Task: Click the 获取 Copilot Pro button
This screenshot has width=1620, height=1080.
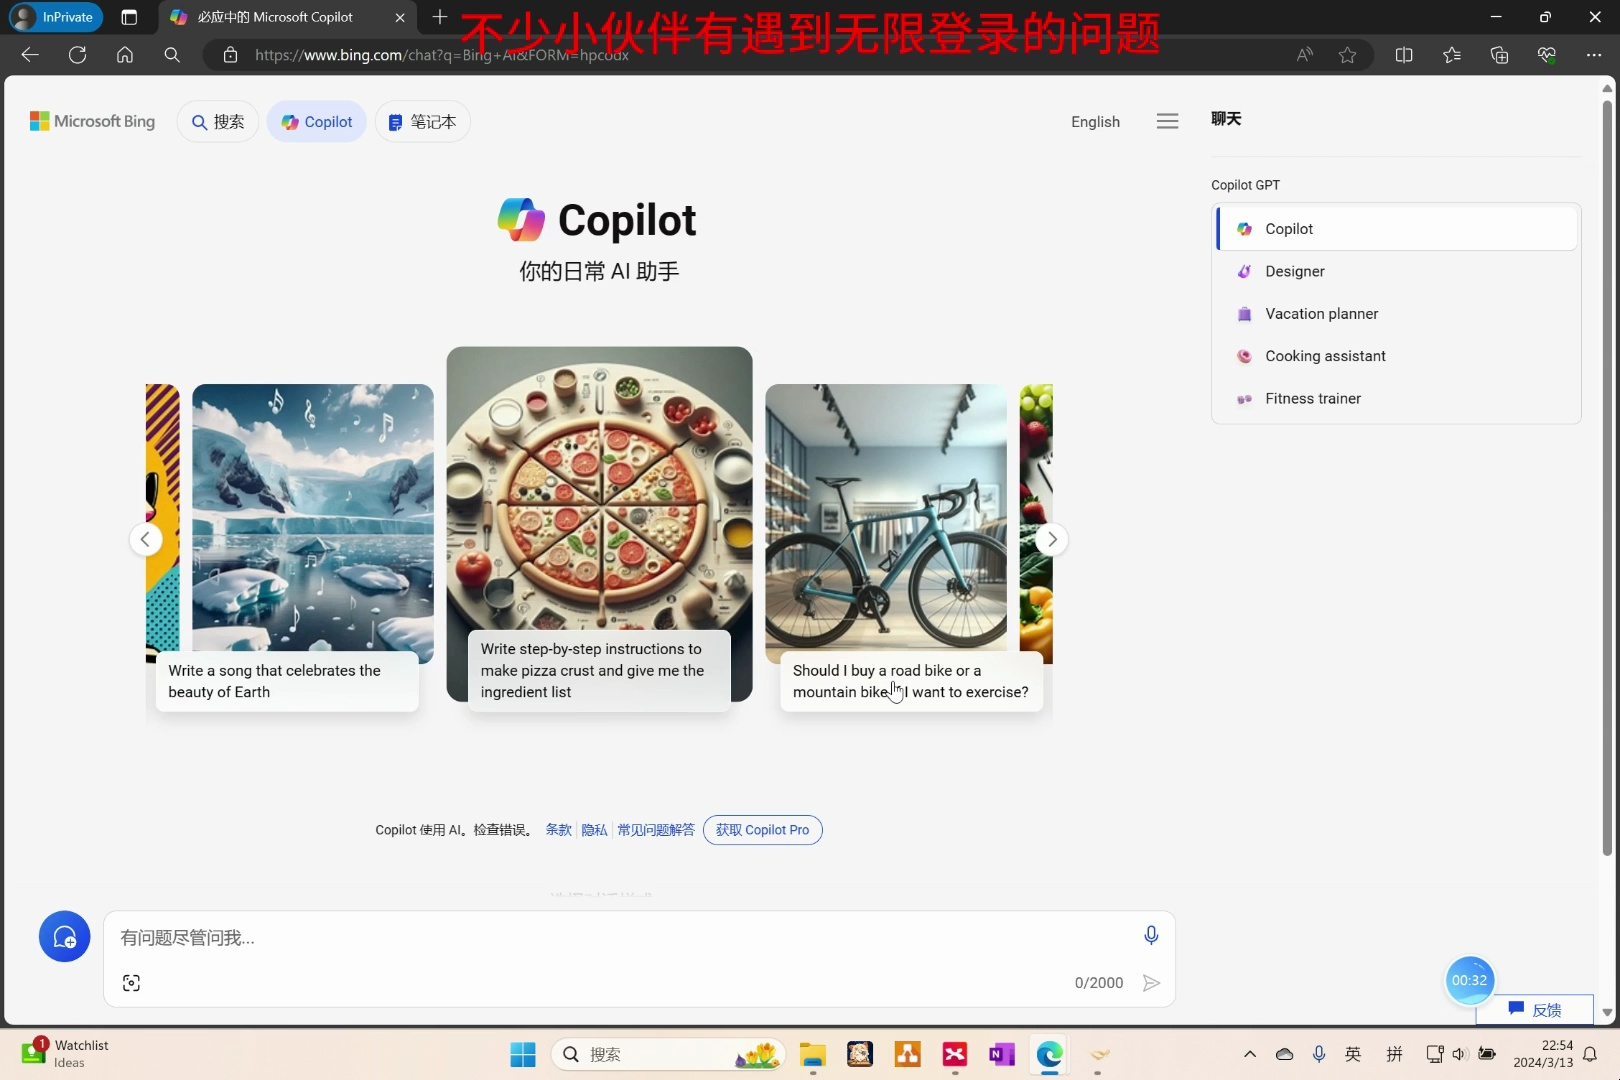Action: click(x=762, y=829)
